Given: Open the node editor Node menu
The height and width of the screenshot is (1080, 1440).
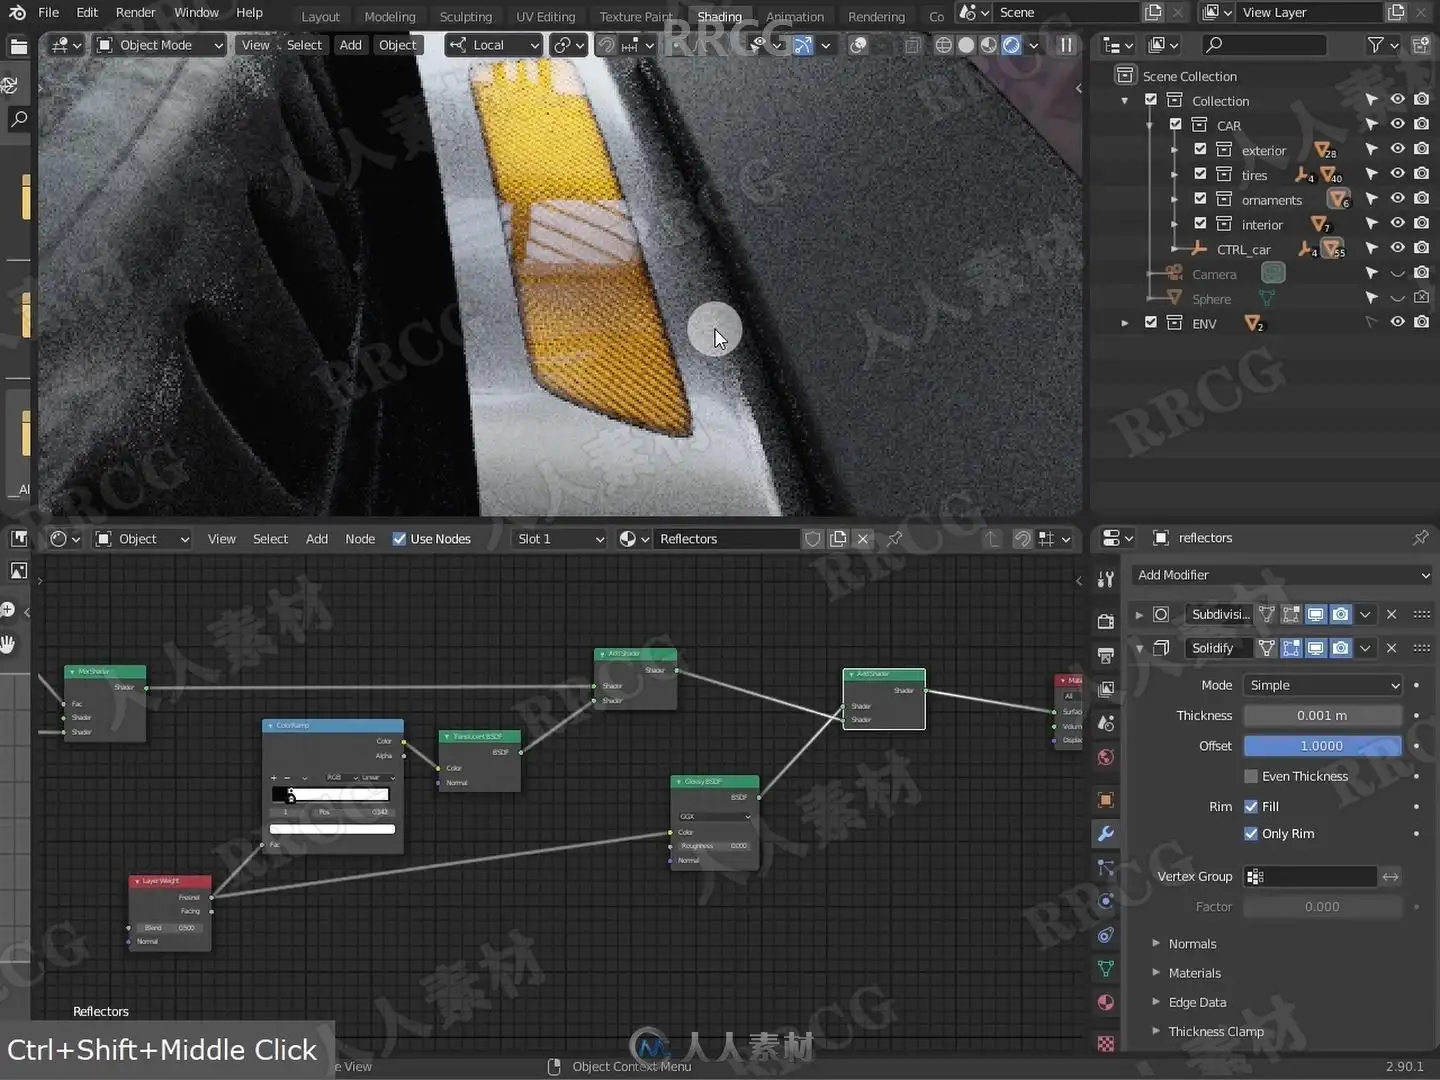Looking at the screenshot, I should pos(360,539).
